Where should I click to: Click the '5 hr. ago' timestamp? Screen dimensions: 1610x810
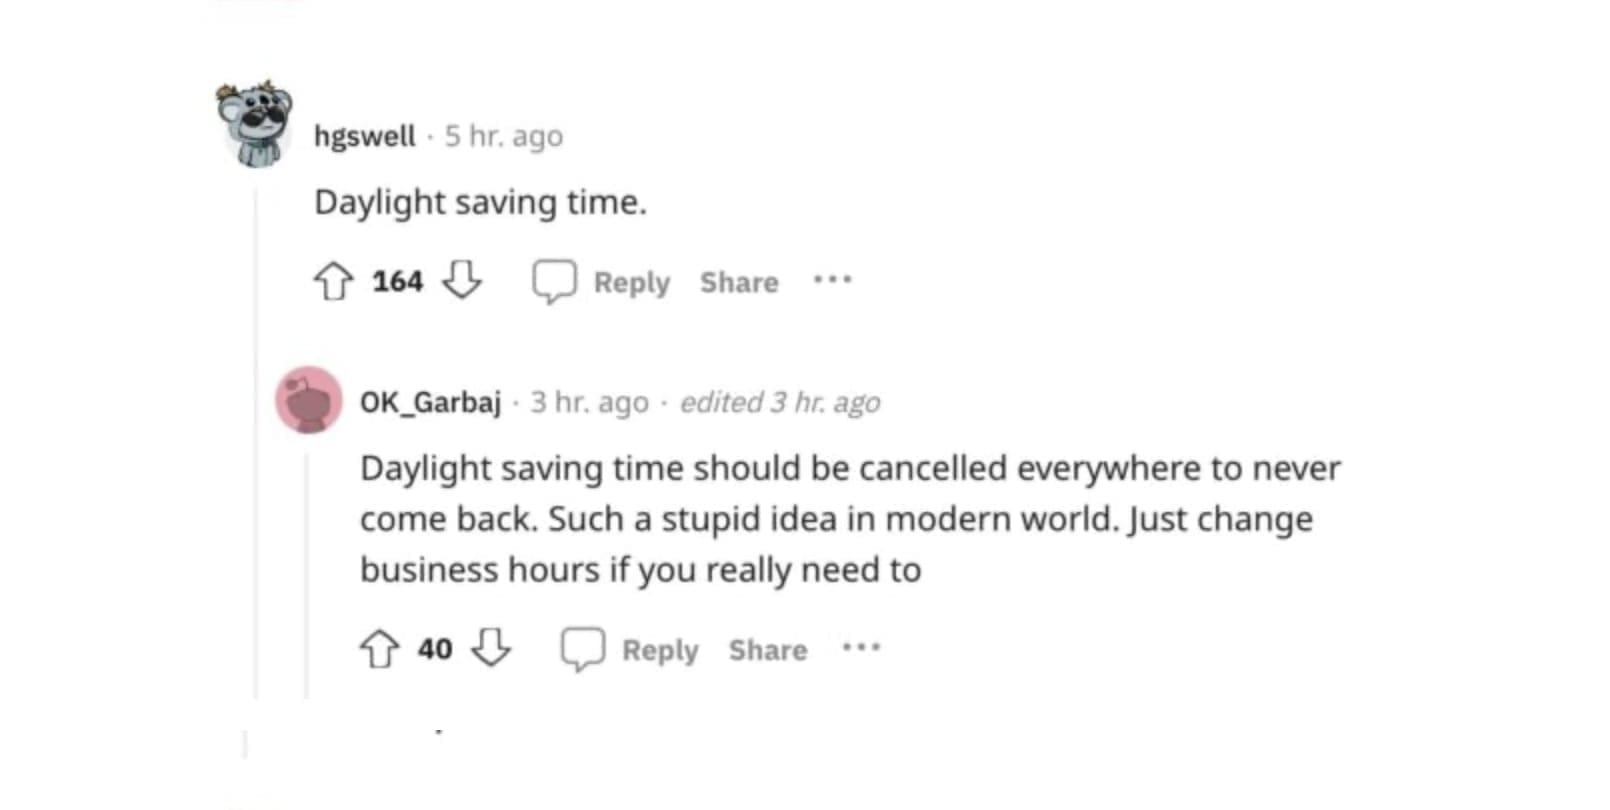click(504, 136)
